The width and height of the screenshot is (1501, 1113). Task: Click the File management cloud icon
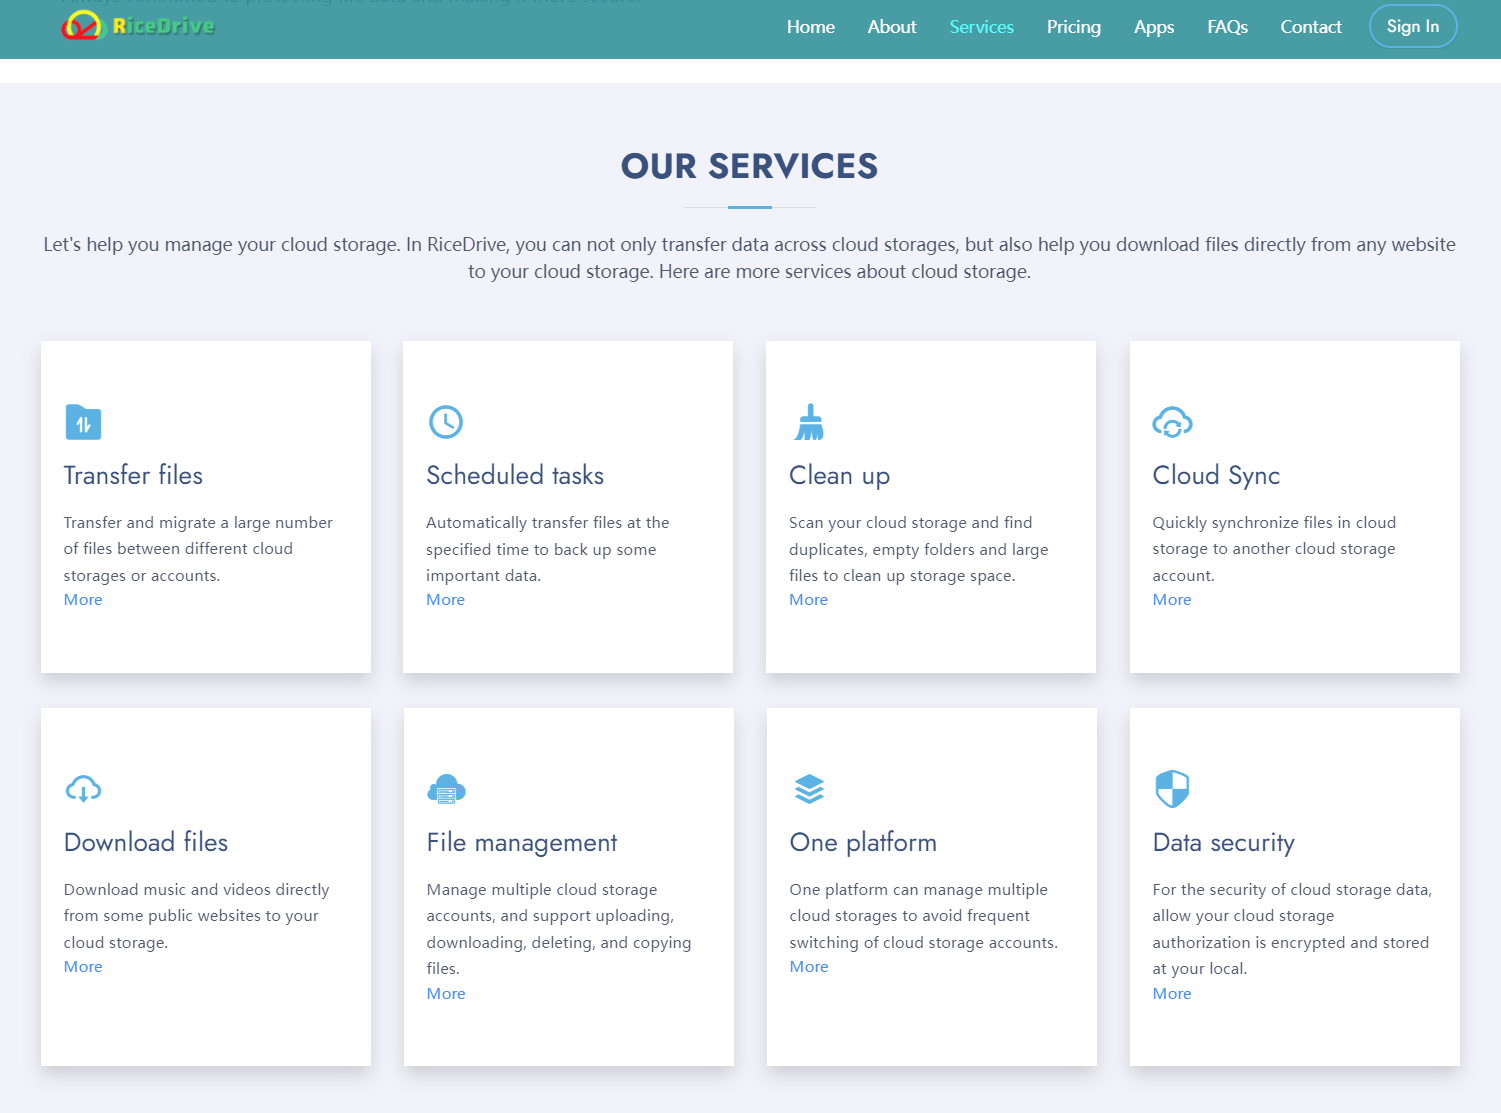point(446,789)
